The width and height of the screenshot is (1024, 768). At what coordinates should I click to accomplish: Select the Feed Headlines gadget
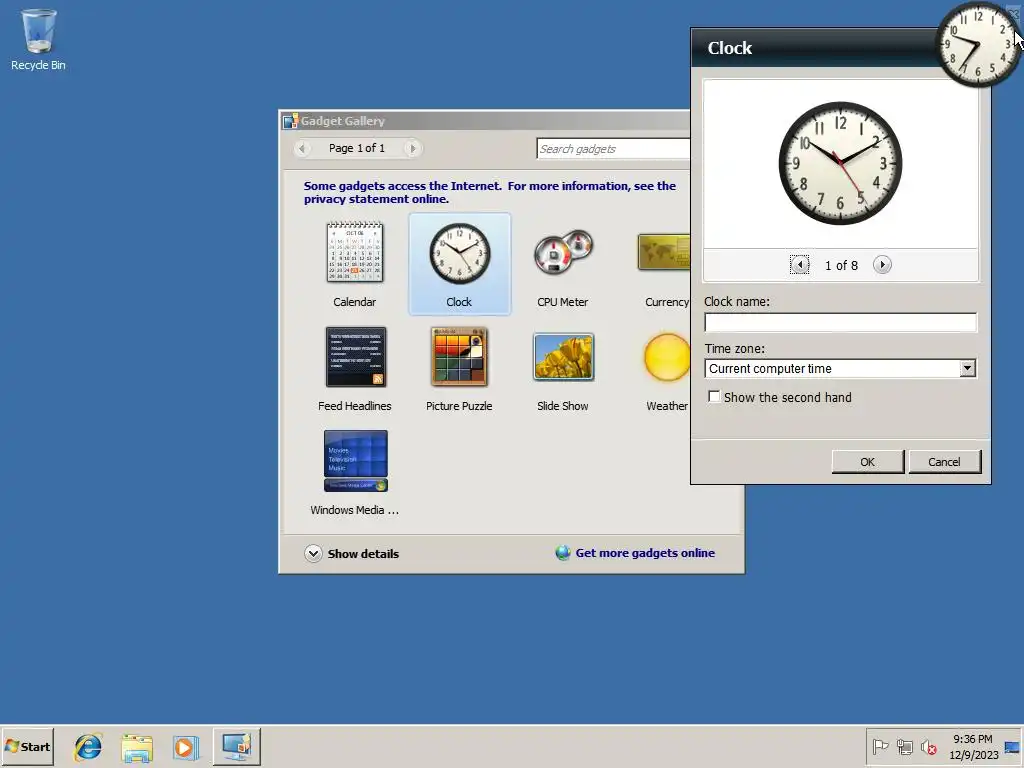355,357
